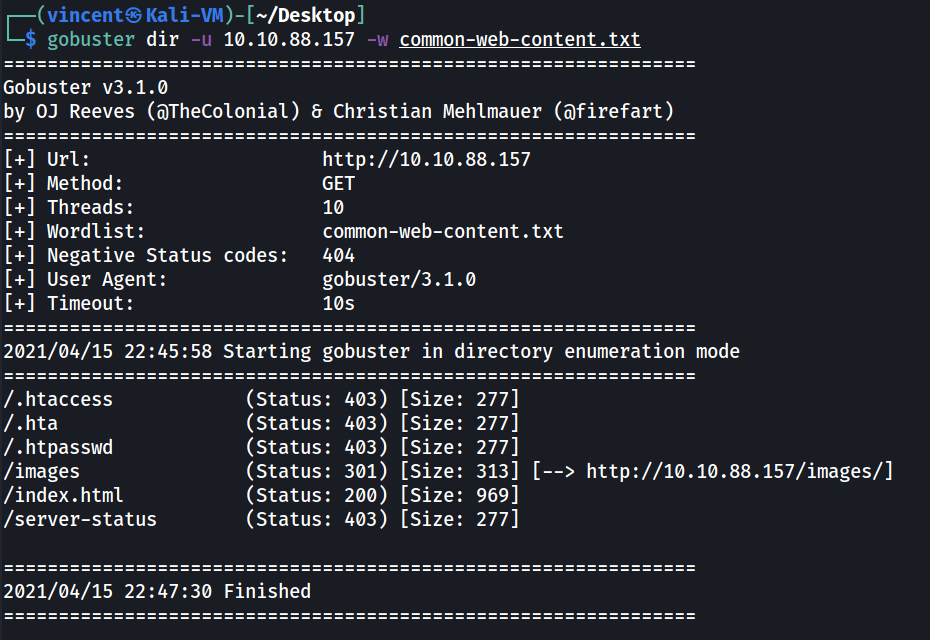Screen dimensions: 930x640
Task: Click the /images directory result
Action: click(x=41, y=472)
